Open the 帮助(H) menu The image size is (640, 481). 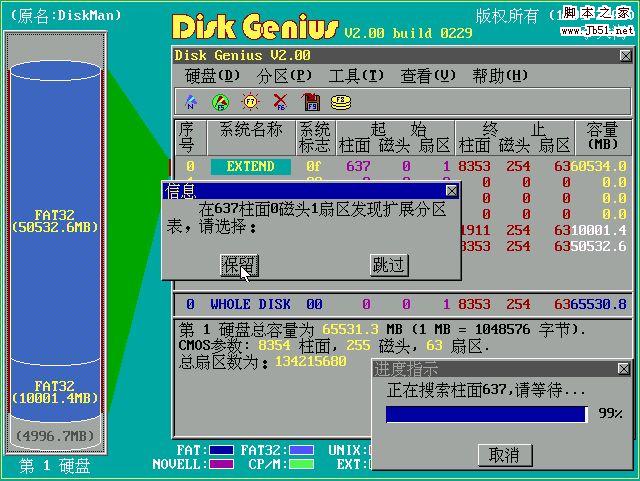click(x=500, y=76)
